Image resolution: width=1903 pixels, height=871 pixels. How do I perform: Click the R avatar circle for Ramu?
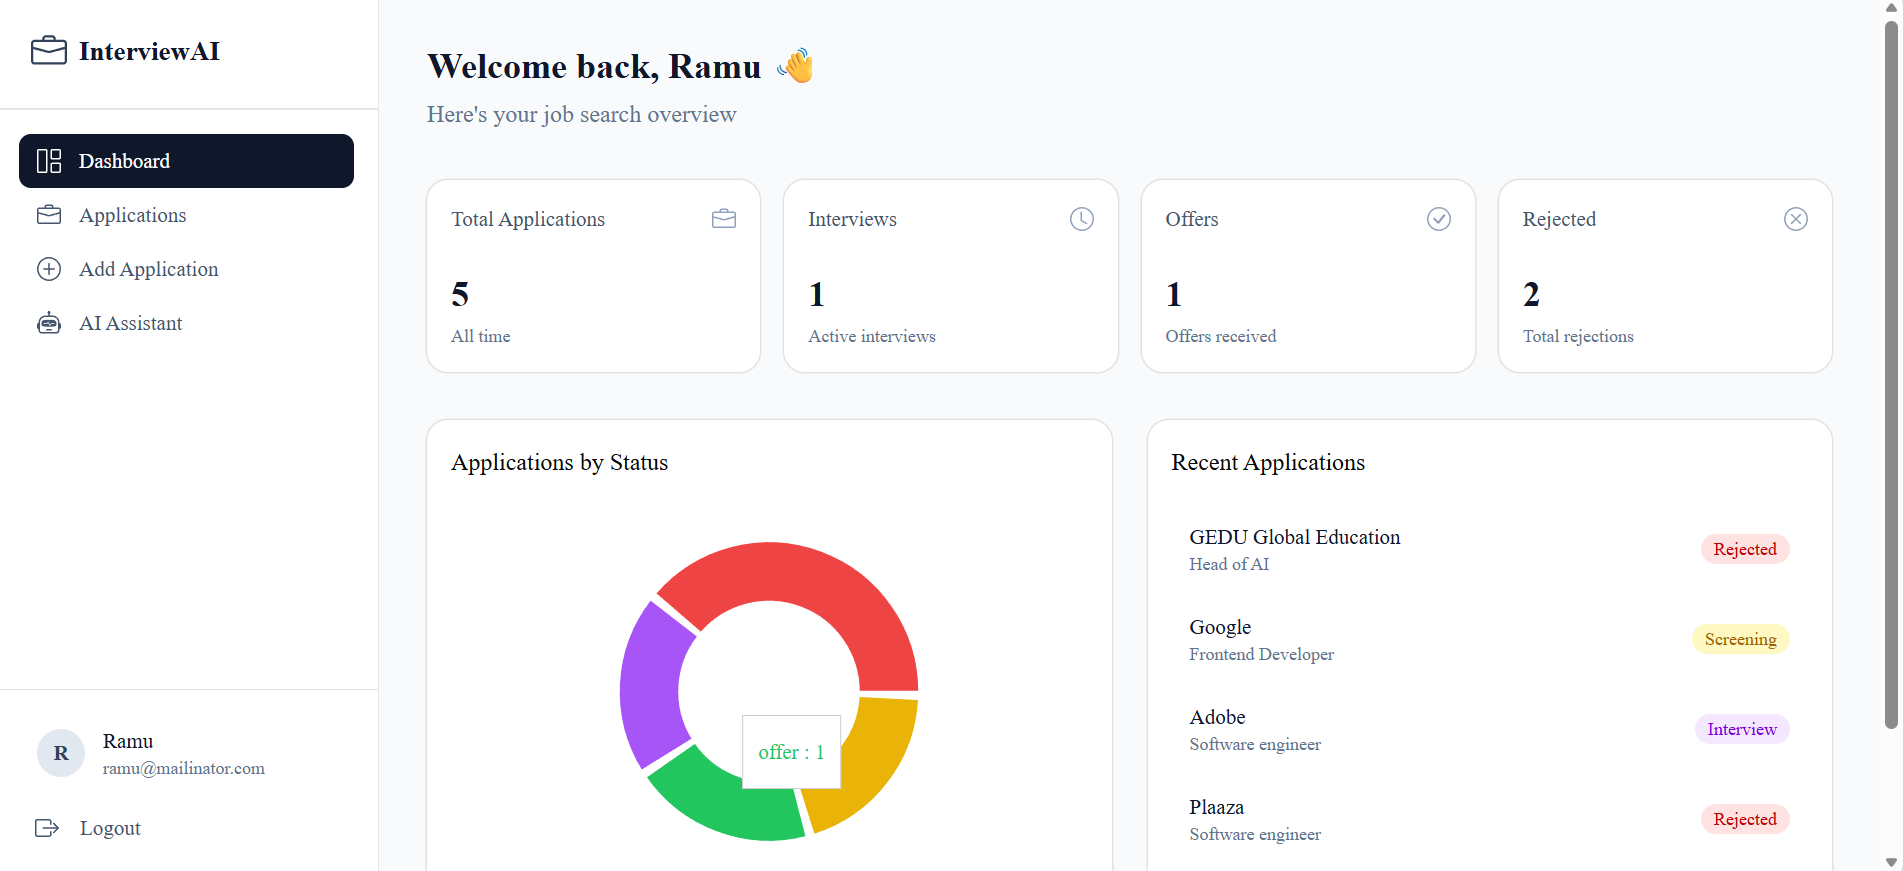coord(61,753)
